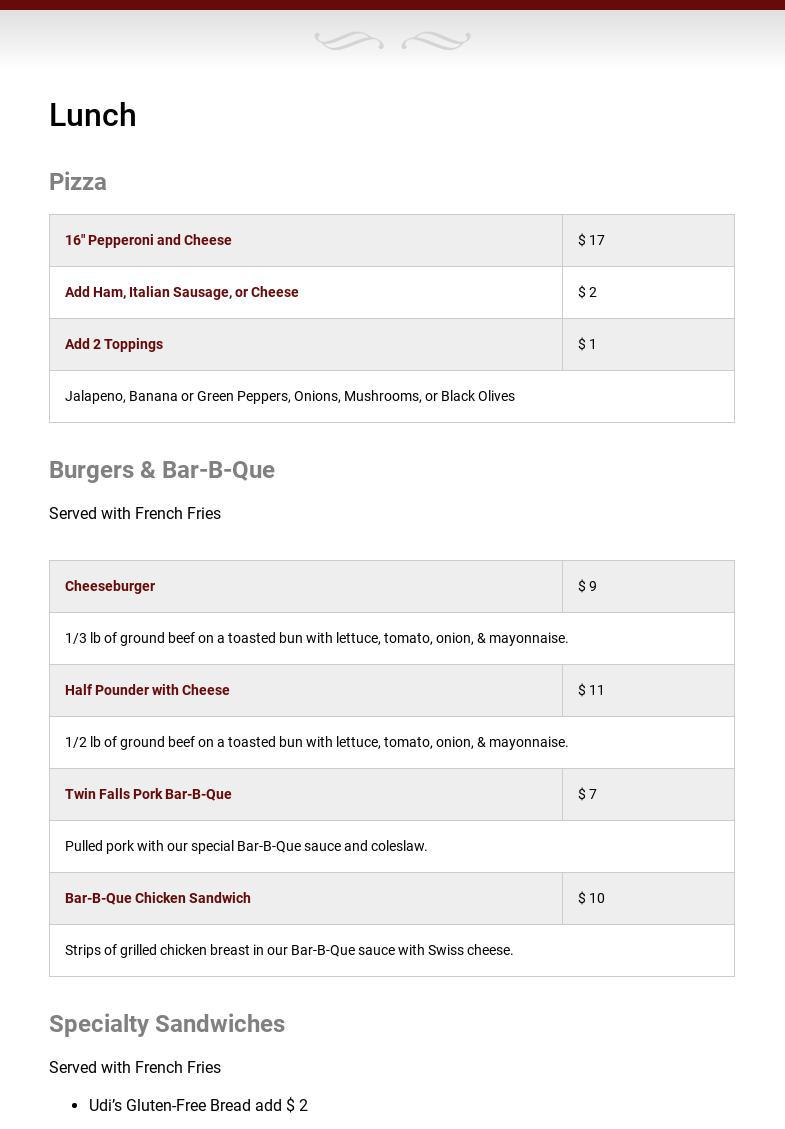785x1129 pixels.
Task: Click the pulled pork description text
Action: click(x=246, y=846)
